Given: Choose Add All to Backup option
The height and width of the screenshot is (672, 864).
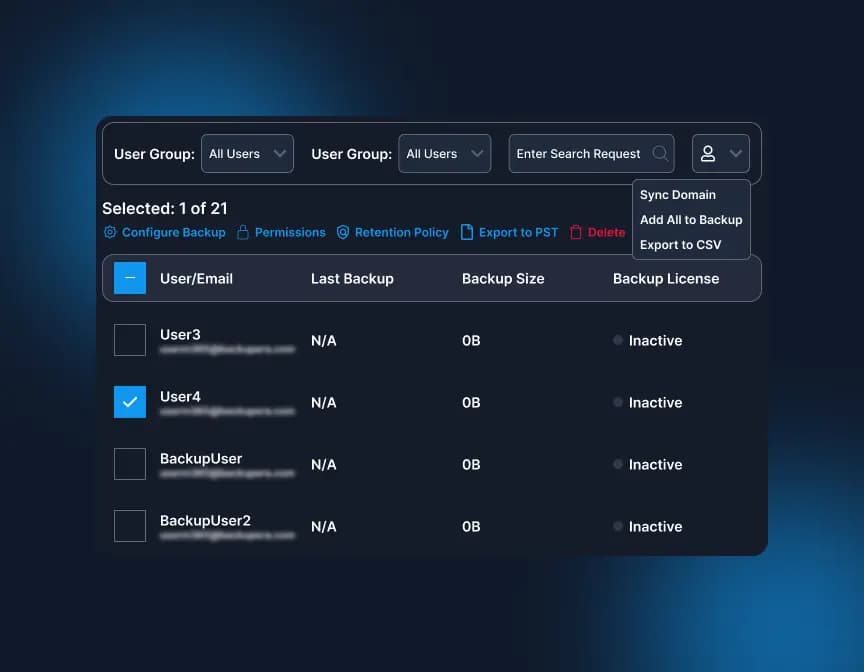Looking at the screenshot, I should pyautogui.click(x=691, y=219).
